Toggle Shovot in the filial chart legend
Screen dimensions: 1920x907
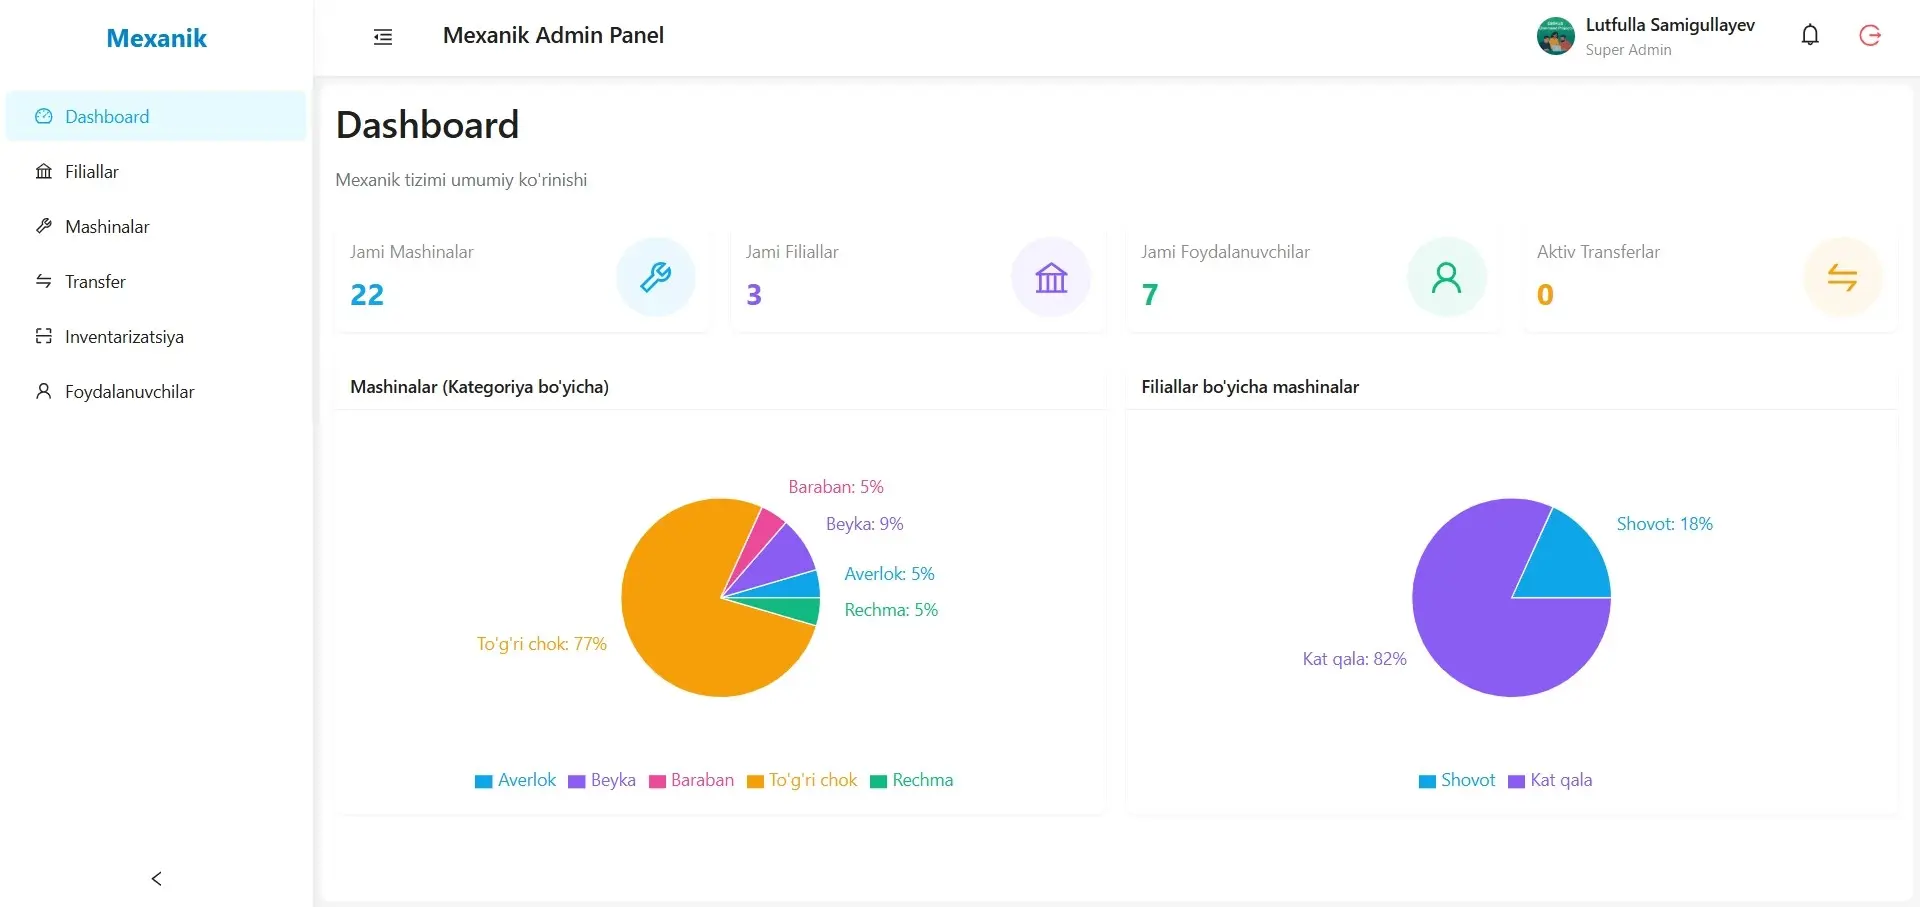[x=1456, y=780]
